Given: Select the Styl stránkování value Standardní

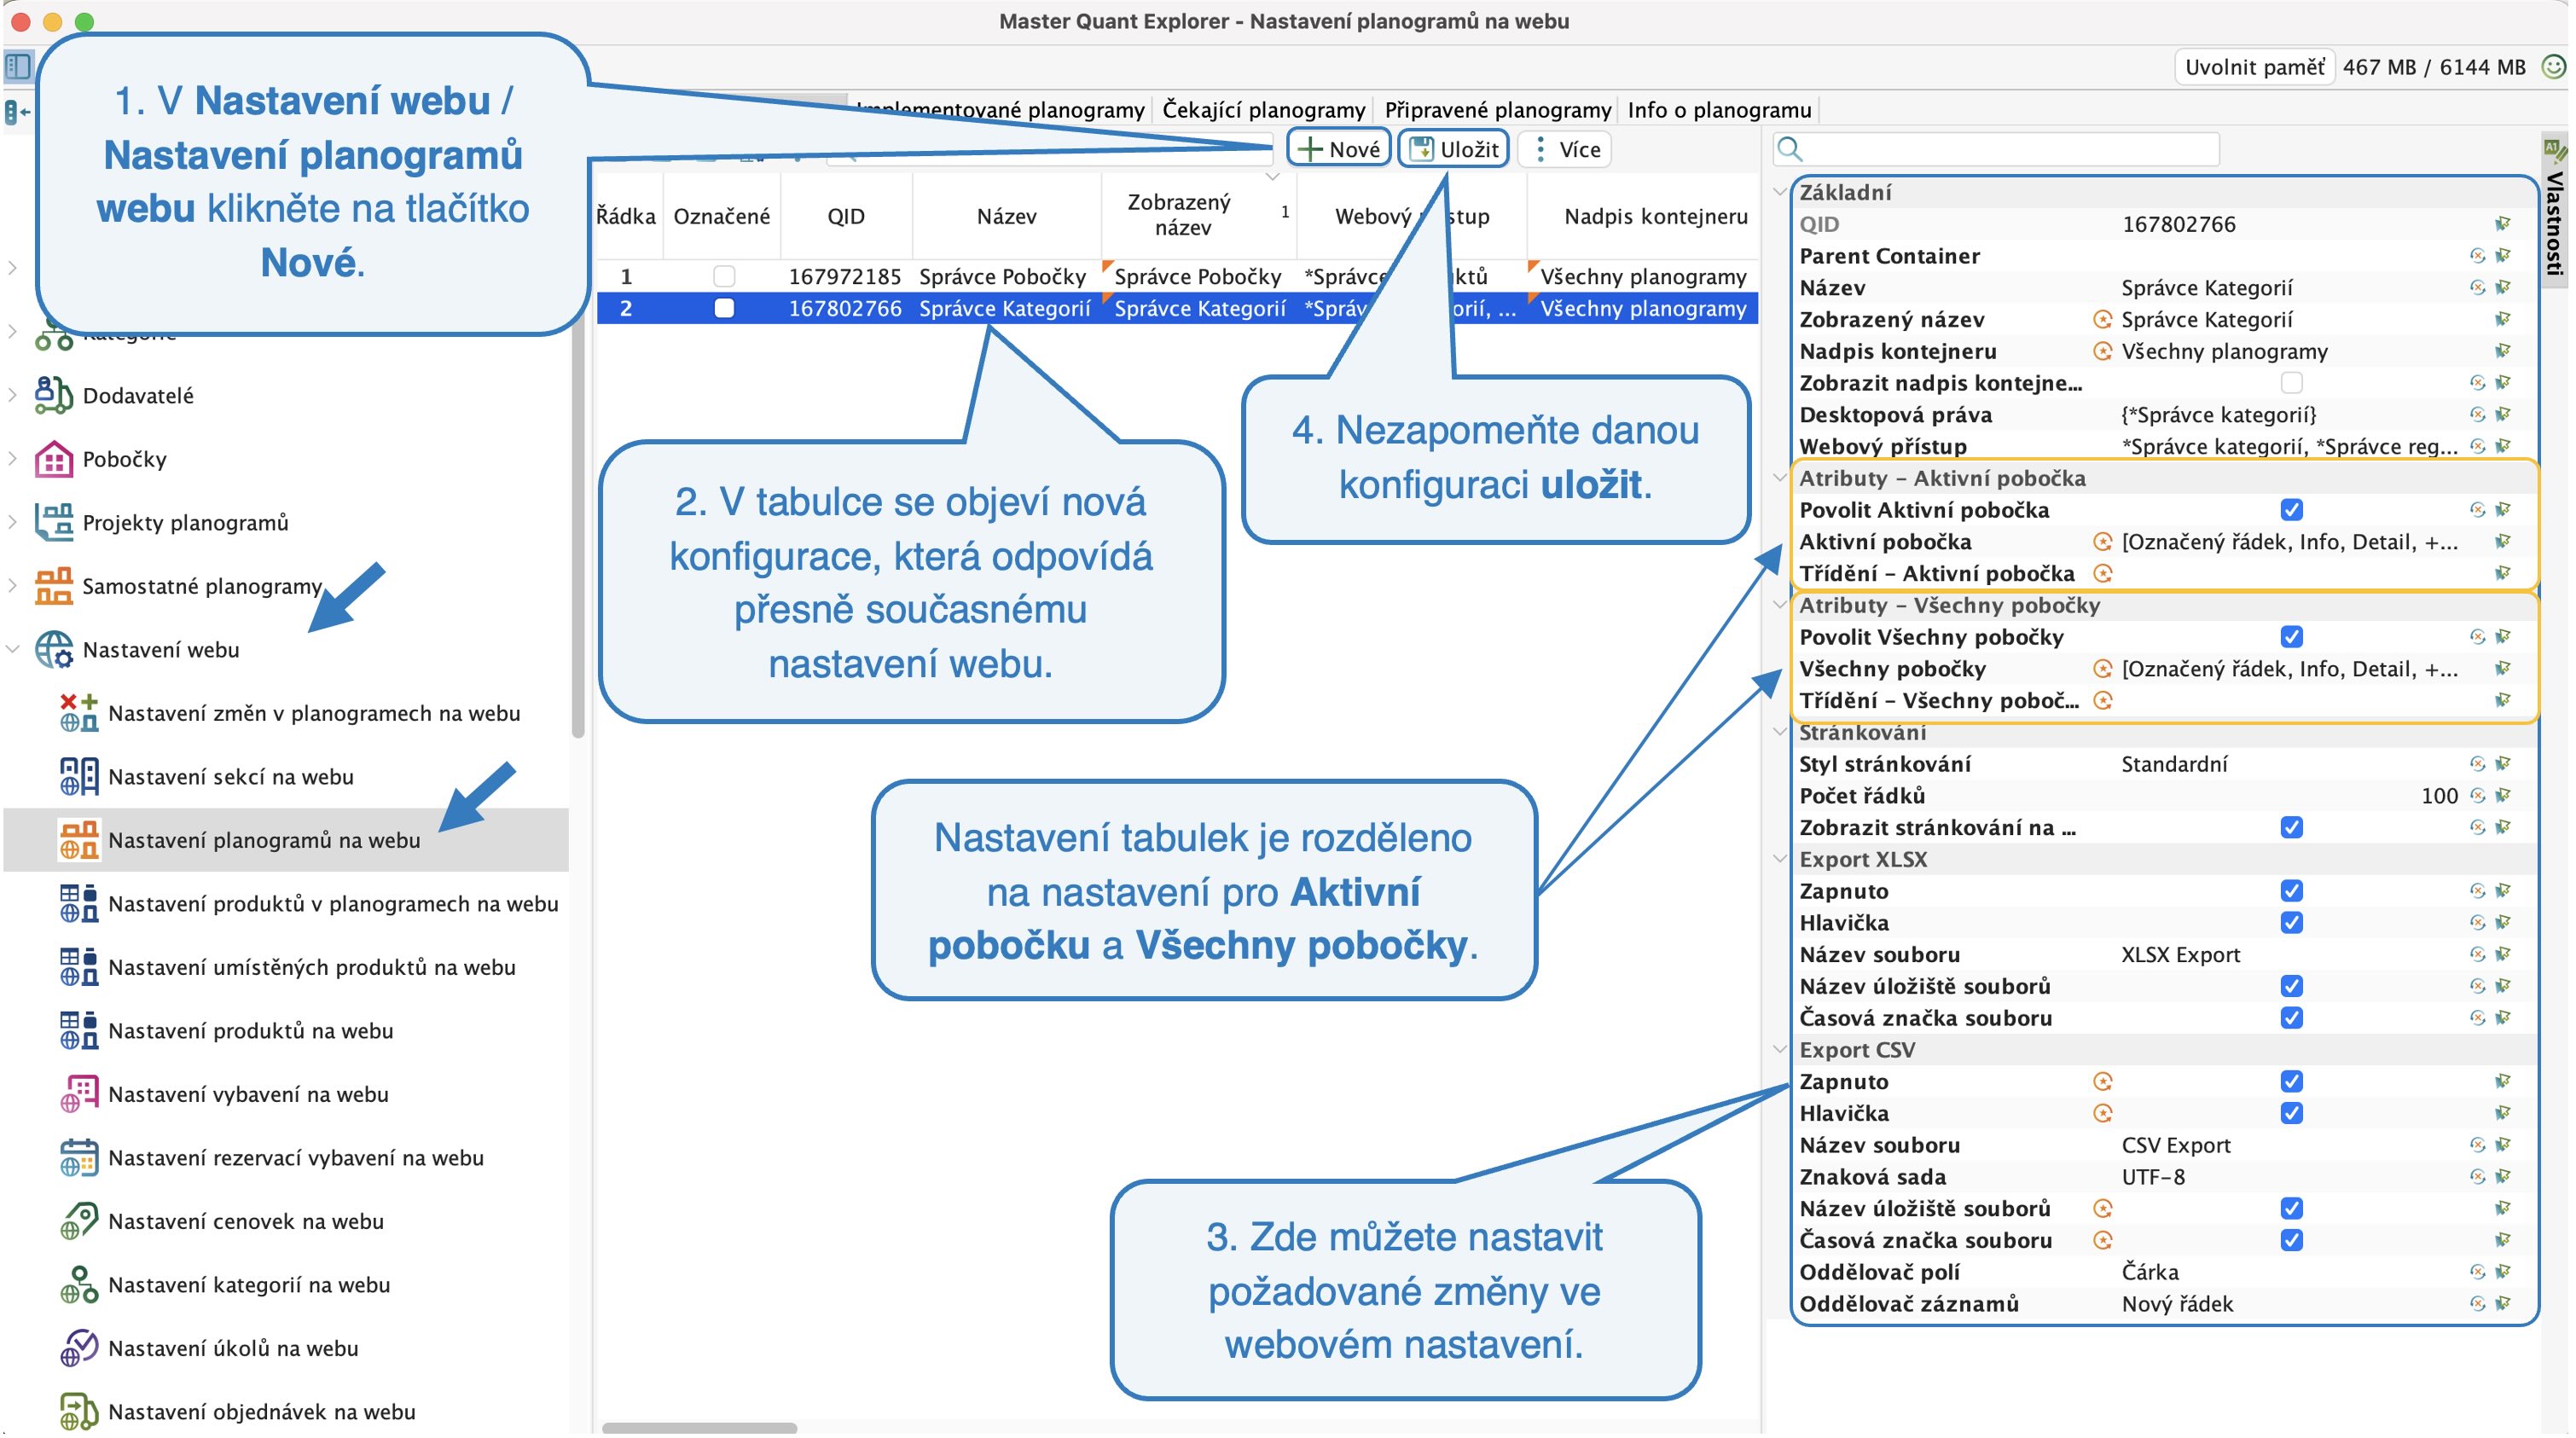Looking at the screenshot, I should coord(2174,764).
